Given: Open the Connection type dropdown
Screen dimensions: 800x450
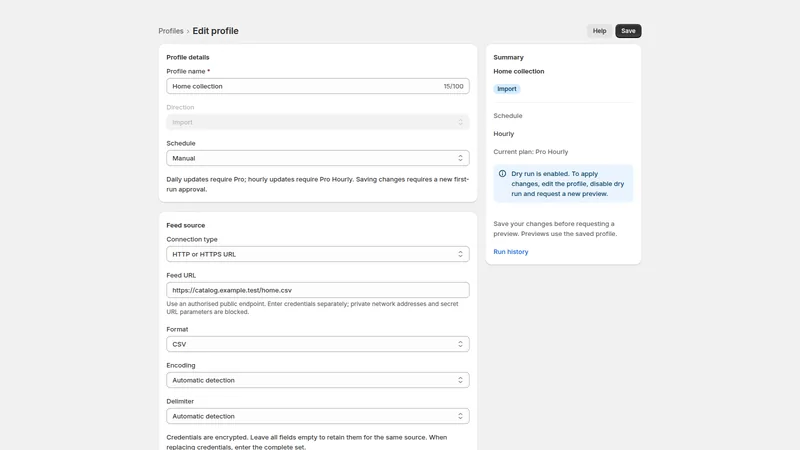Looking at the screenshot, I should point(317,254).
